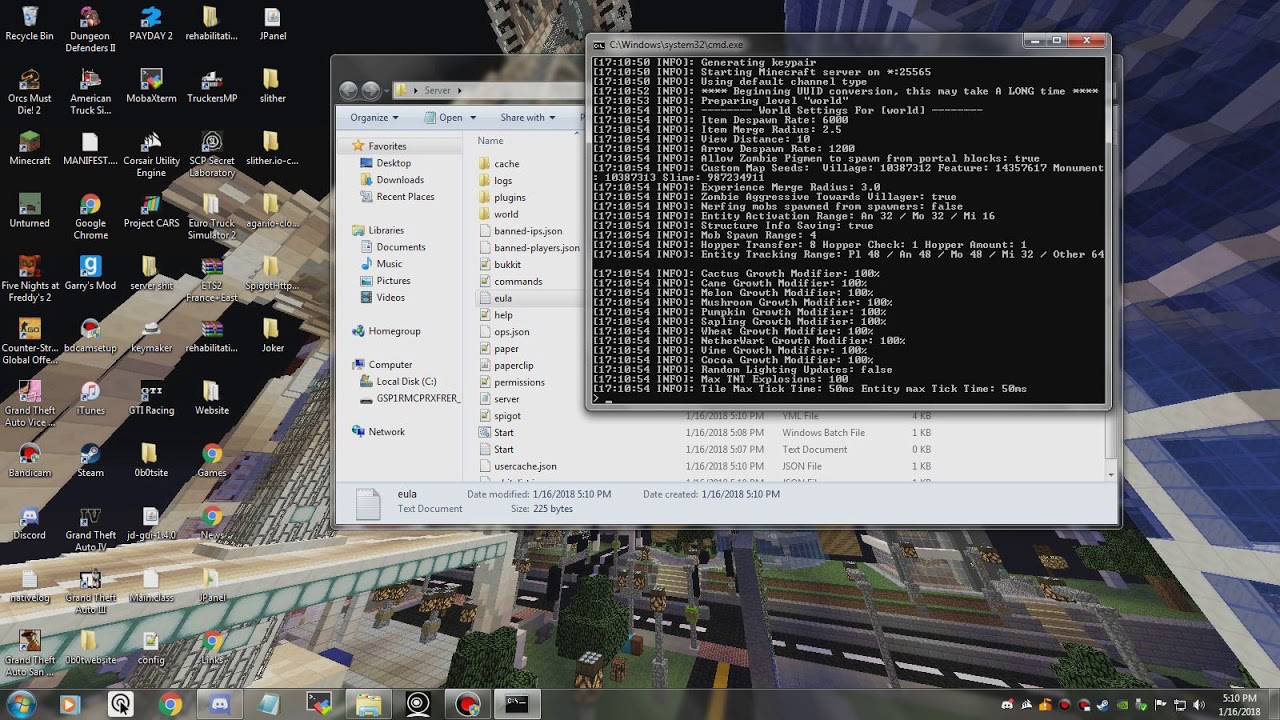The image size is (1280, 720).
Task: Open the keymaker desktop icon
Action: (x=151, y=335)
